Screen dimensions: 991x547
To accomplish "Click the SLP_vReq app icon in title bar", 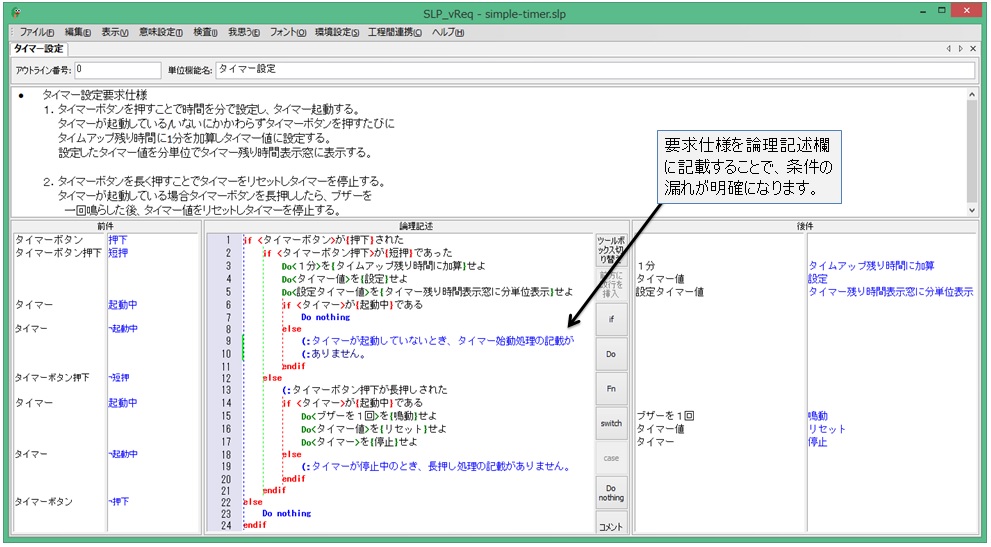I will point(16,13).
